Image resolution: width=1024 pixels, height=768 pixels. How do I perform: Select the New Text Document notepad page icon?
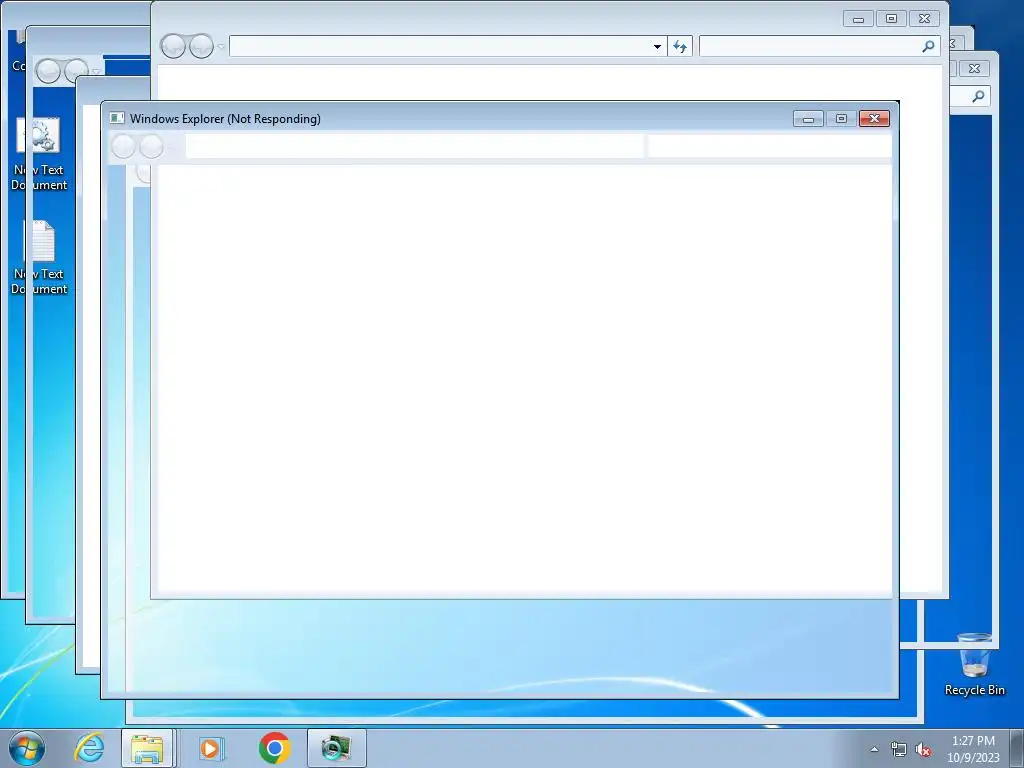[x=39, y=258]
